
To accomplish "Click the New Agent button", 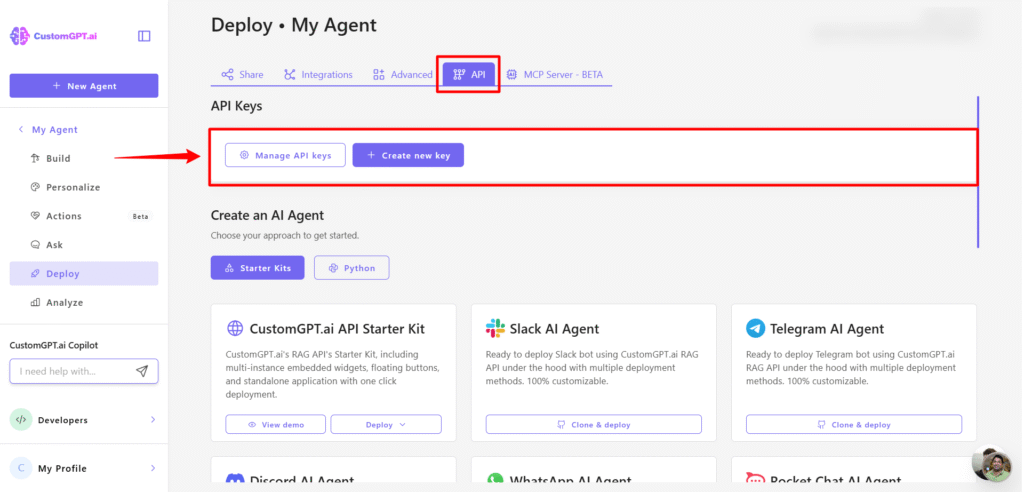I will point(84,86).
